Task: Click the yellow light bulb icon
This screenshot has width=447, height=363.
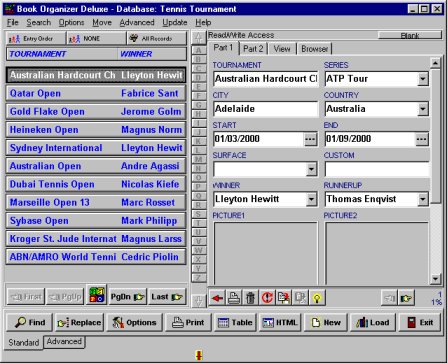Action: [317, 298]
